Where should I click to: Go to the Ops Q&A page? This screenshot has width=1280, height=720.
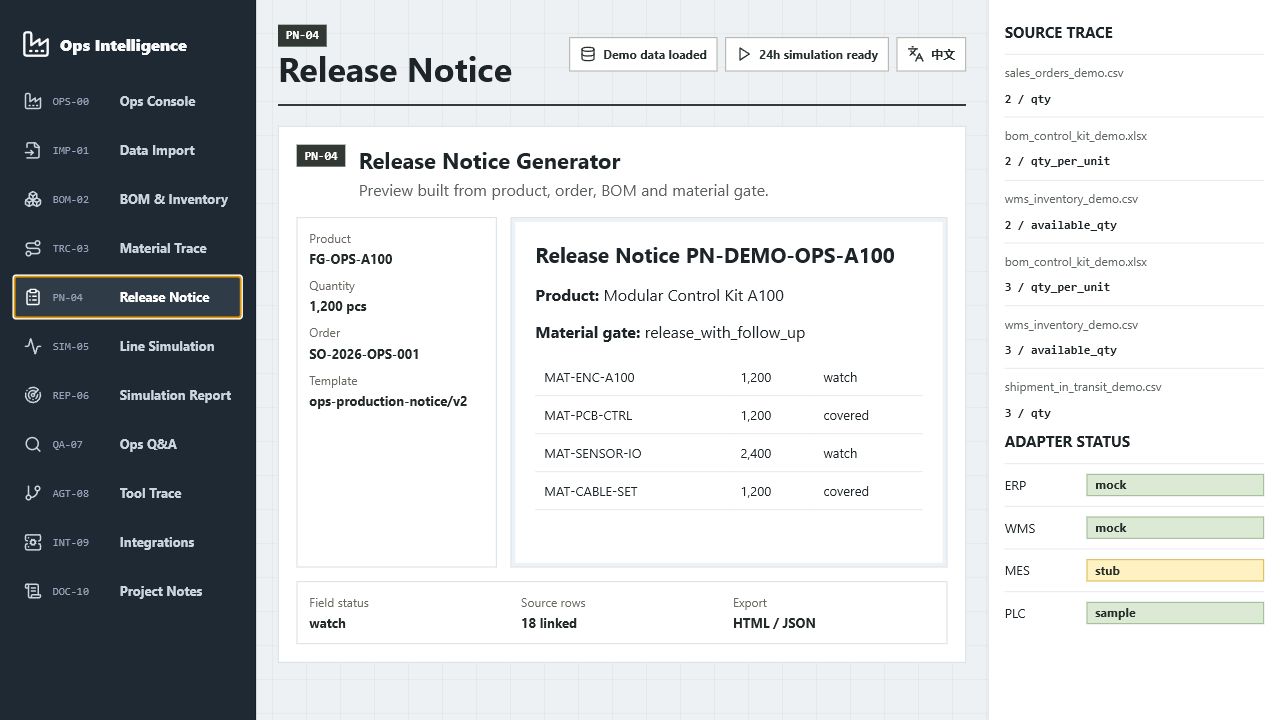pos(128,444)
